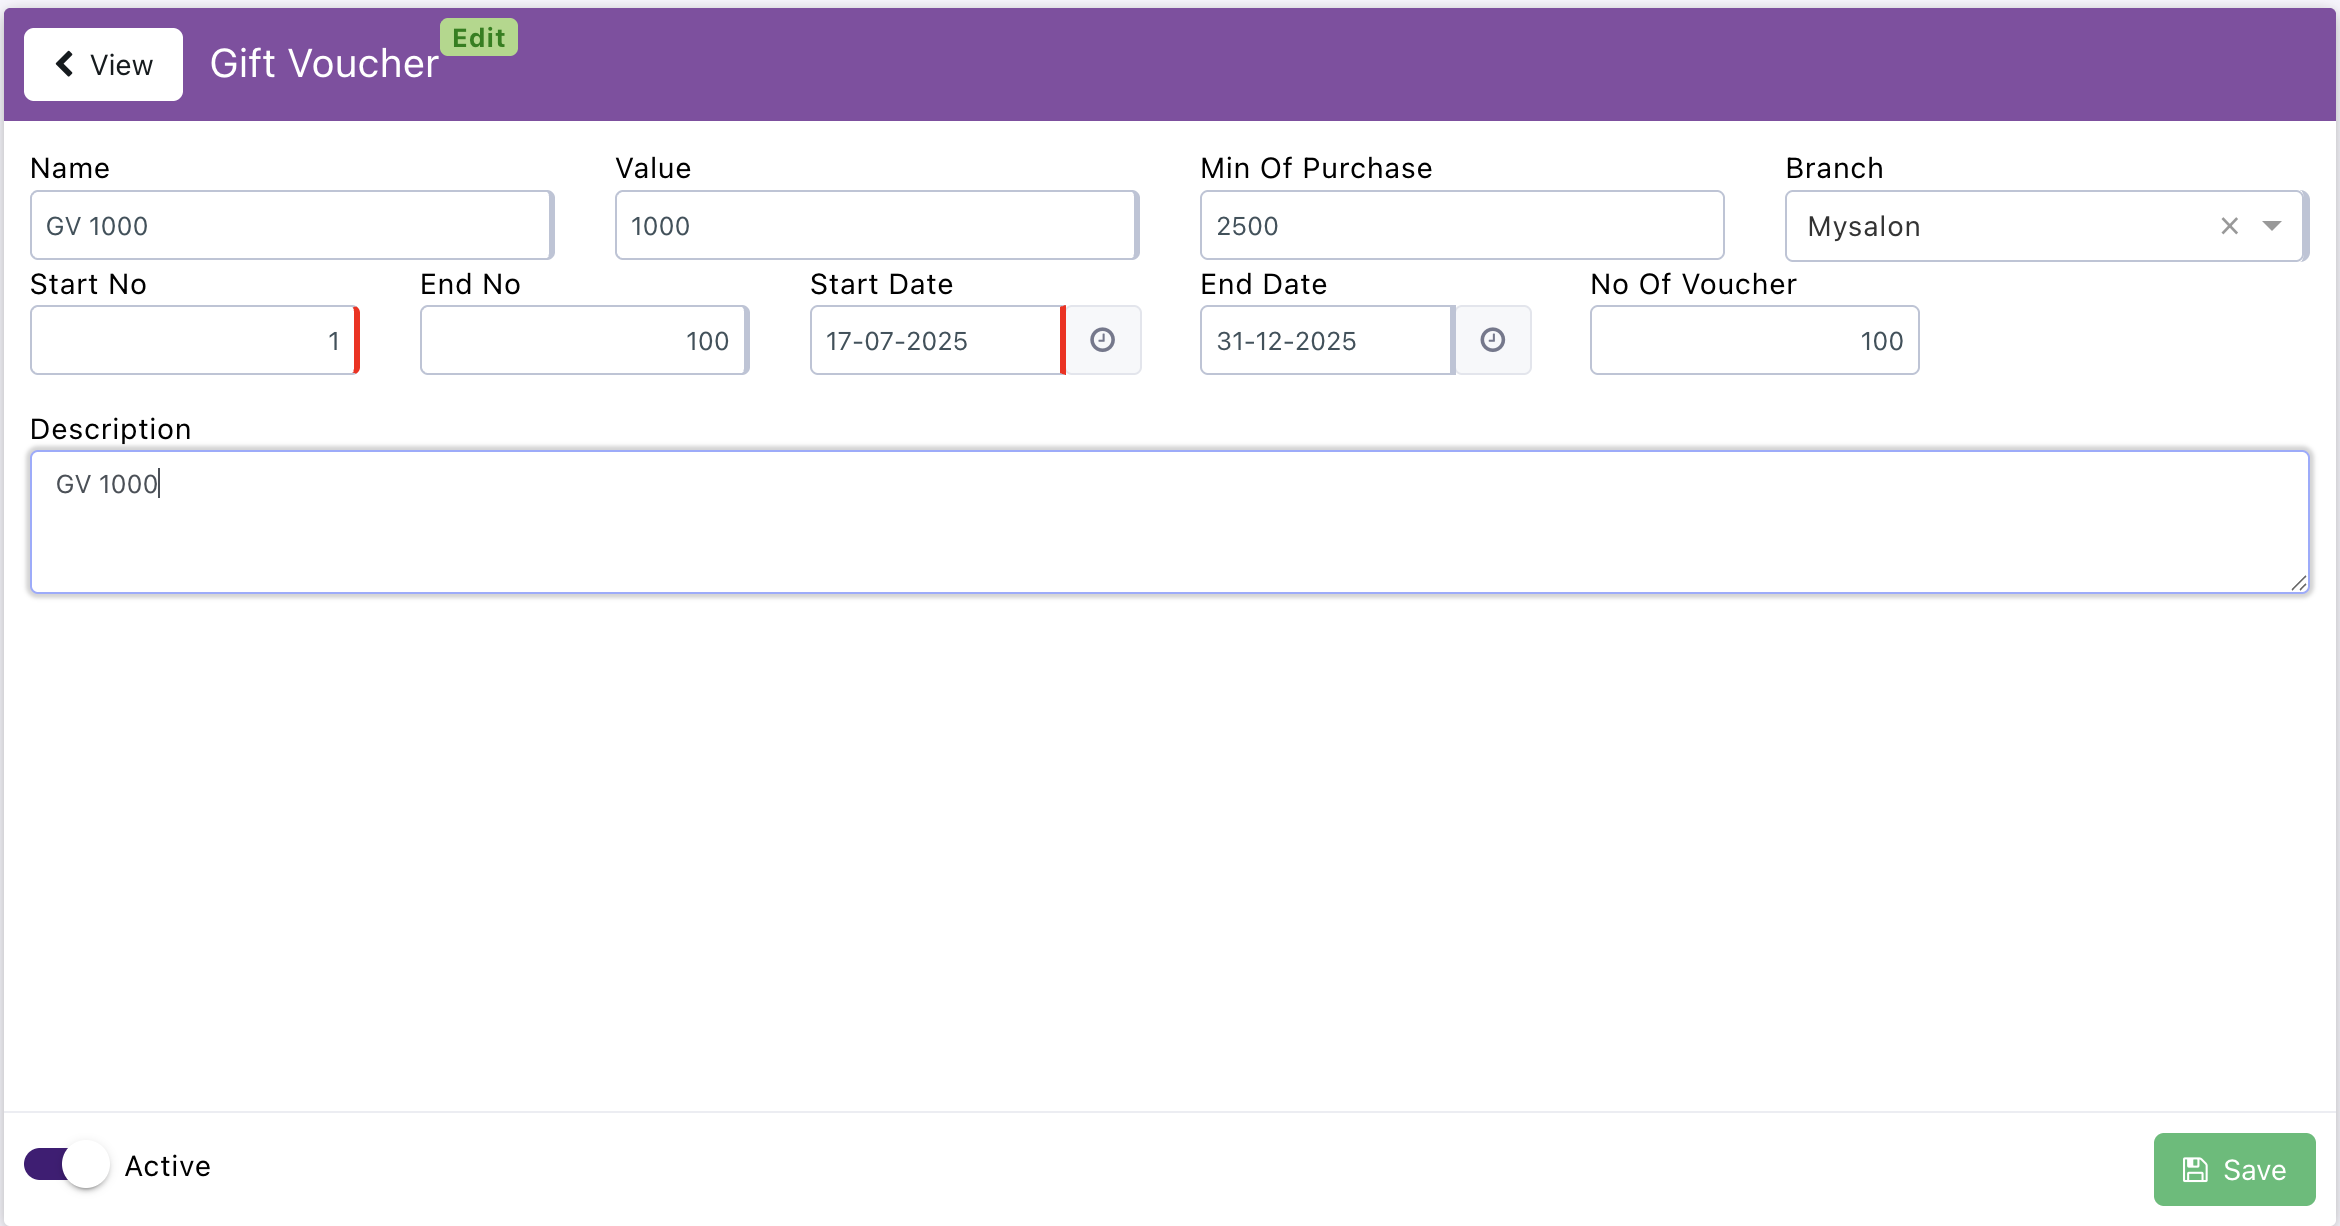Viewport: 2340px width, 1226px height.
Task: Click the back chevron icon
Action: tap(65, 64)
